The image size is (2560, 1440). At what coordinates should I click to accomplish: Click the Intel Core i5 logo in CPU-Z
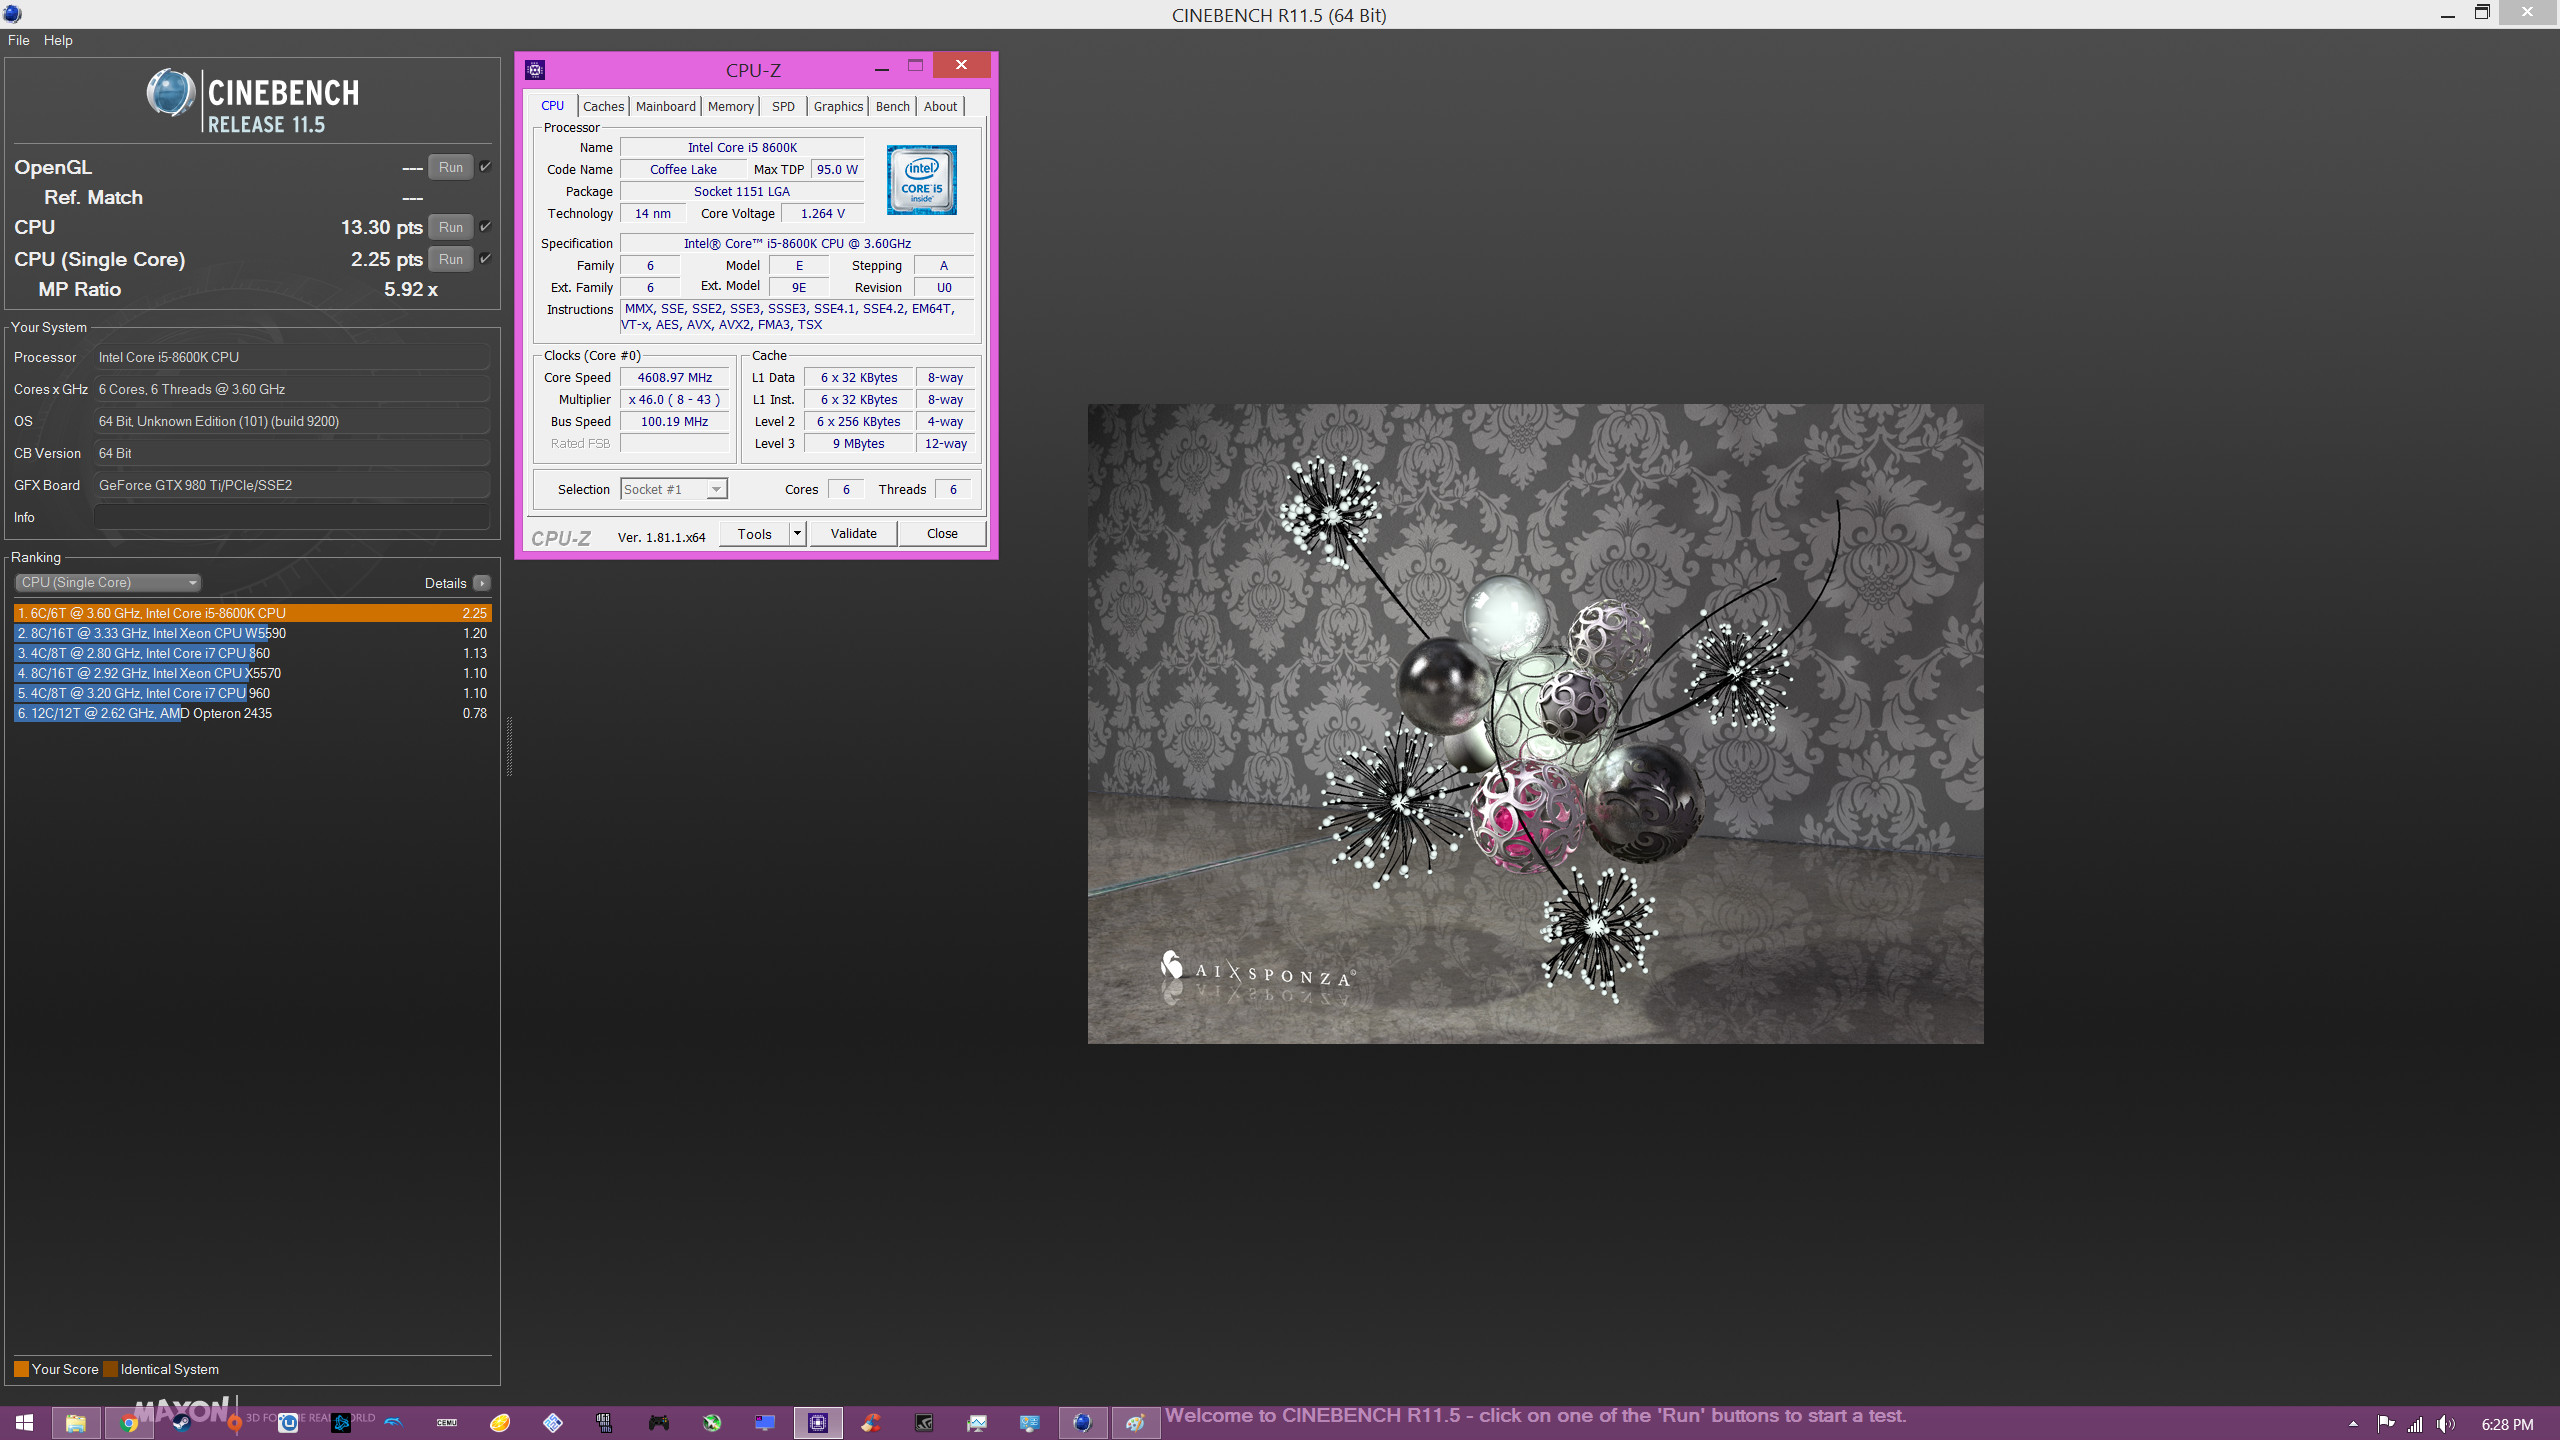click(x=922, y=180)
